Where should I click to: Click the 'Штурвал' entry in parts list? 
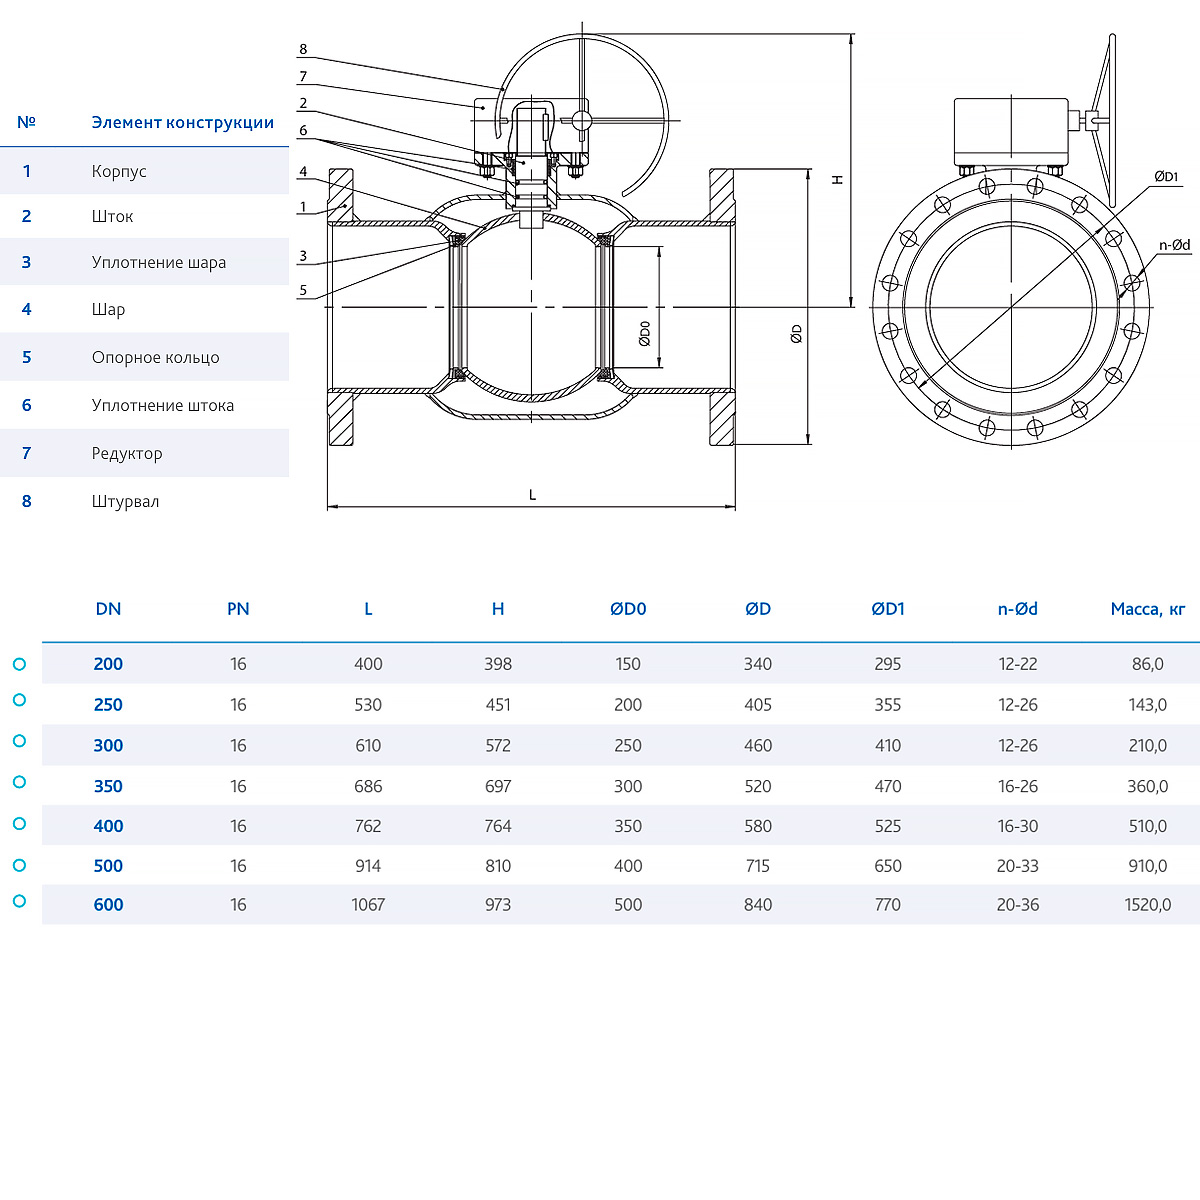(125, 502)
